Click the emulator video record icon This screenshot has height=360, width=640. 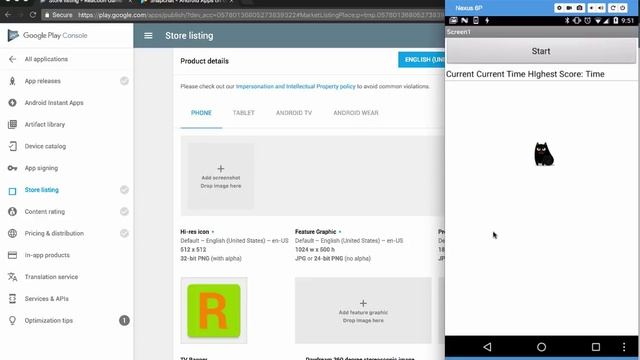click(x=569, y=8)
